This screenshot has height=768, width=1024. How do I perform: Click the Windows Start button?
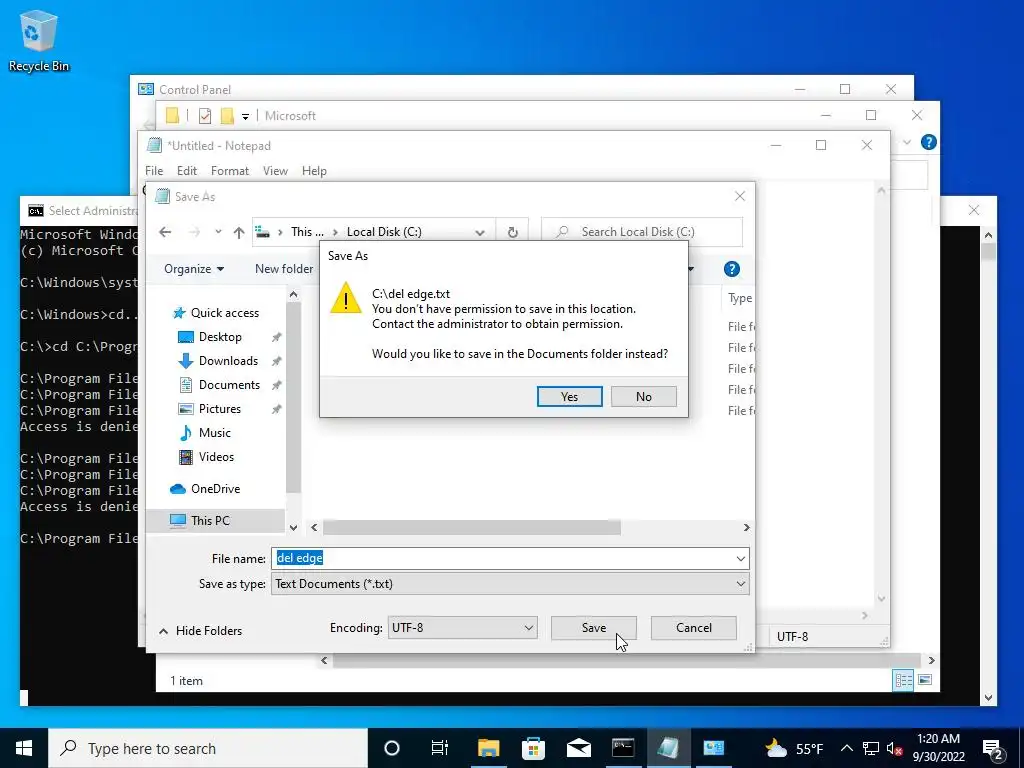pyautogui.click(x=24, y=748)
